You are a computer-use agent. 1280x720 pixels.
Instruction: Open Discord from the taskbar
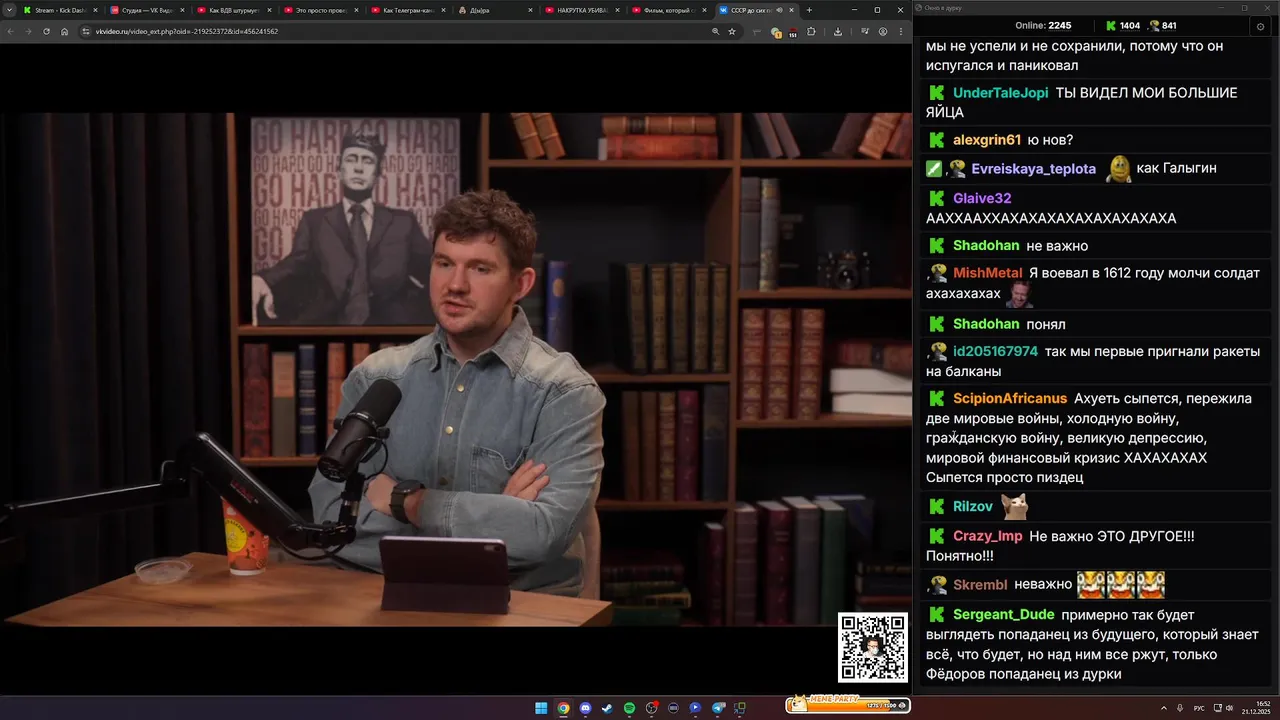[585, 708]
